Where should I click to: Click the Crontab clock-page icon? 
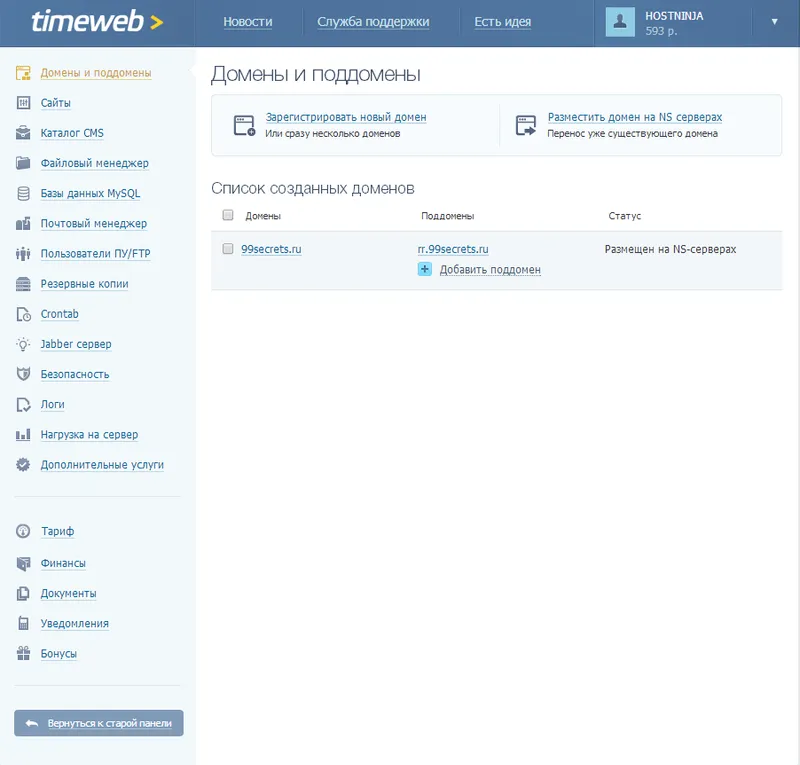23,314
